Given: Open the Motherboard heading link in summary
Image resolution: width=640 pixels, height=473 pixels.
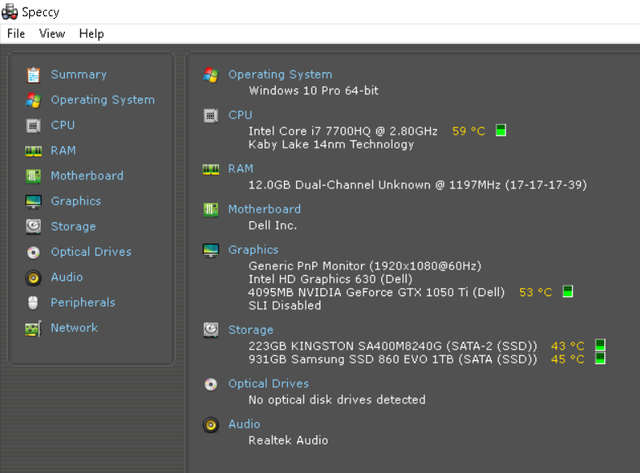Looking at the screenshot, I should pyautogui.click(x=264, y=209).
